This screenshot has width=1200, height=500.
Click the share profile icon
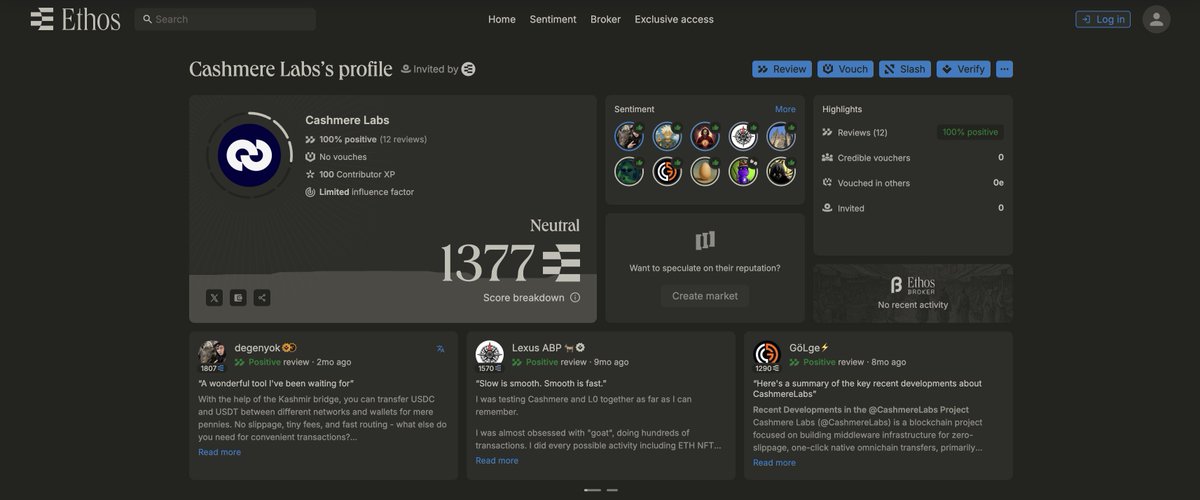[x=262, y=297]
